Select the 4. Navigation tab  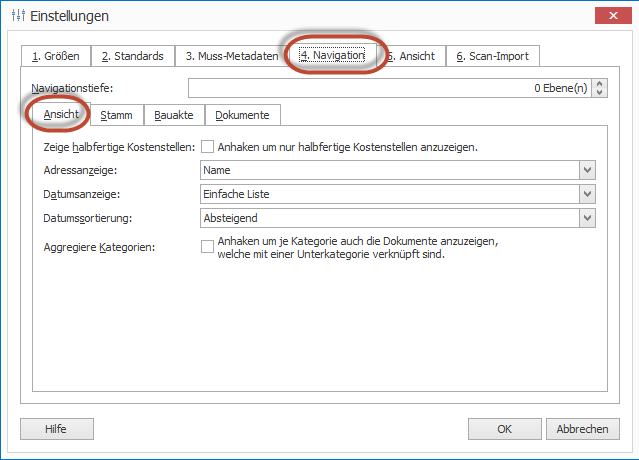point(332,56)
